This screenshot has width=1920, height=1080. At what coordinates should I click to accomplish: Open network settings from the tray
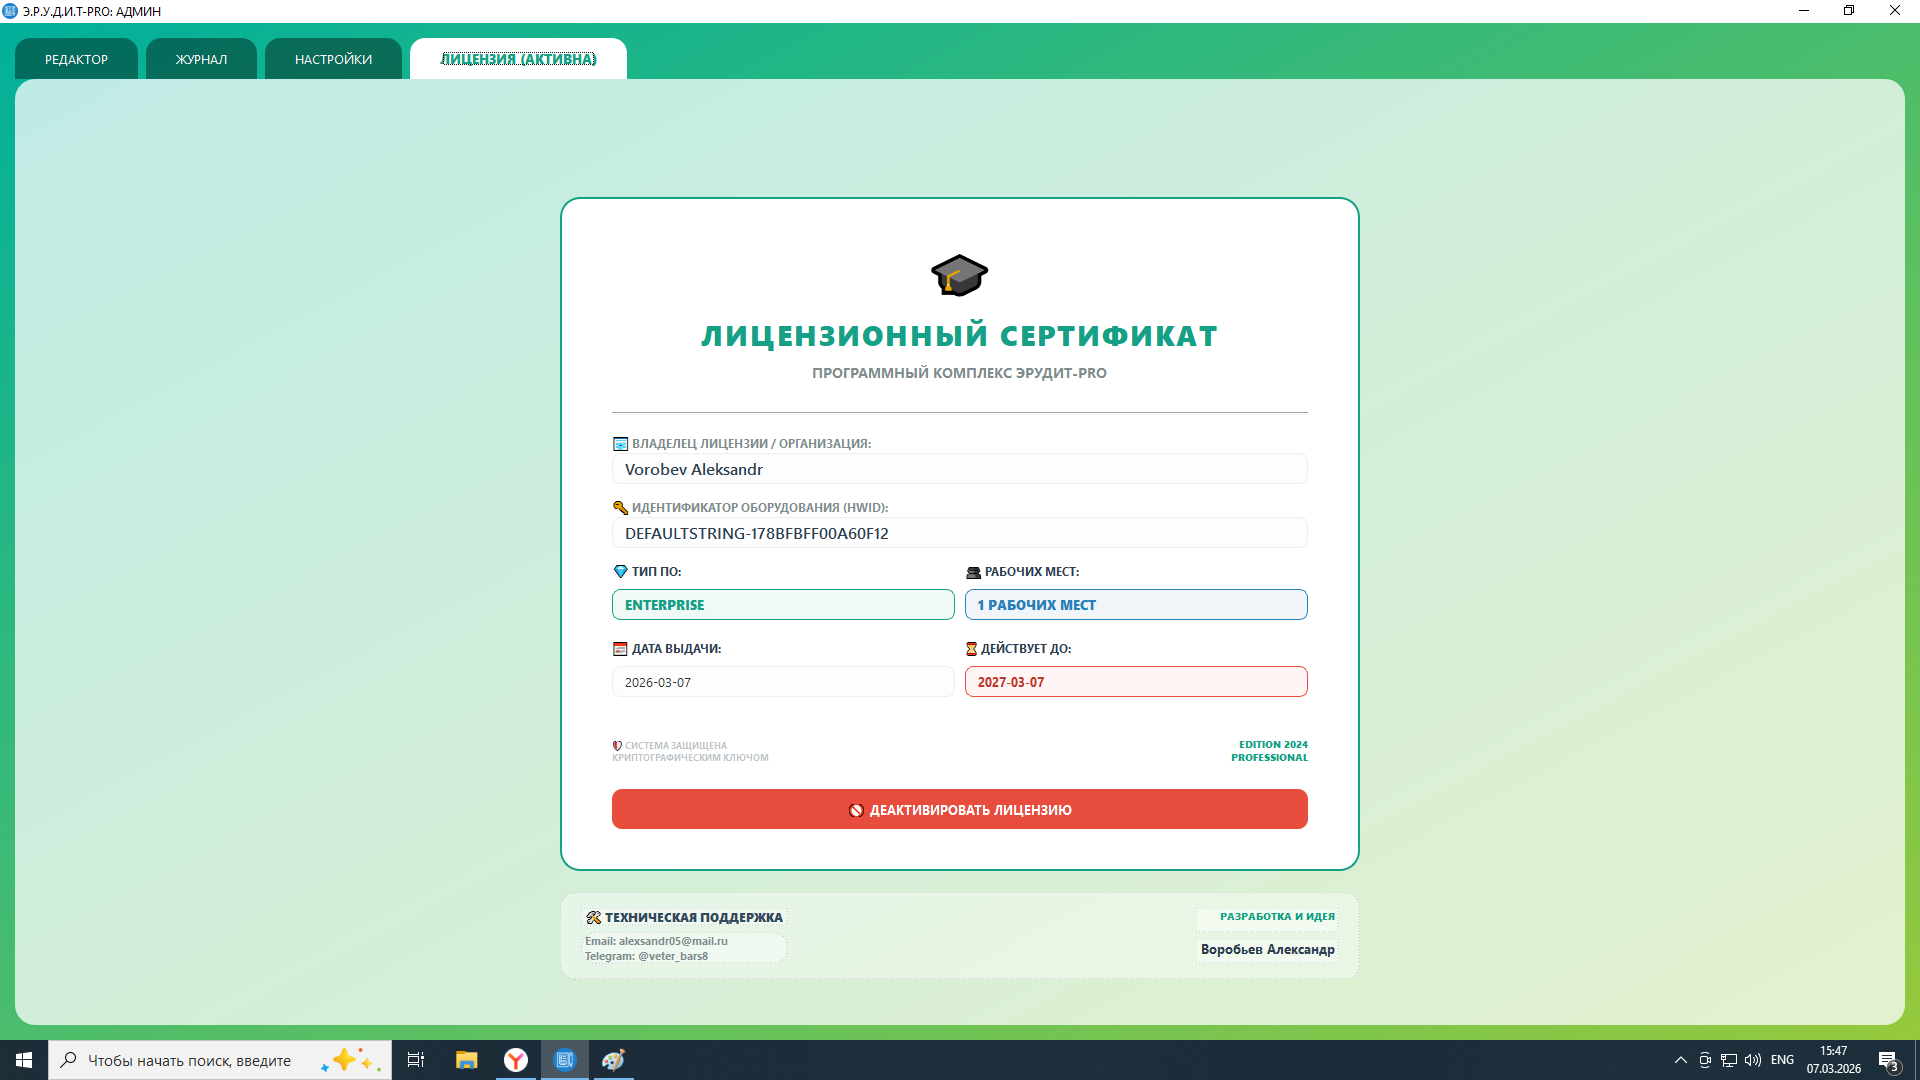click(x=1729, y=1060)
